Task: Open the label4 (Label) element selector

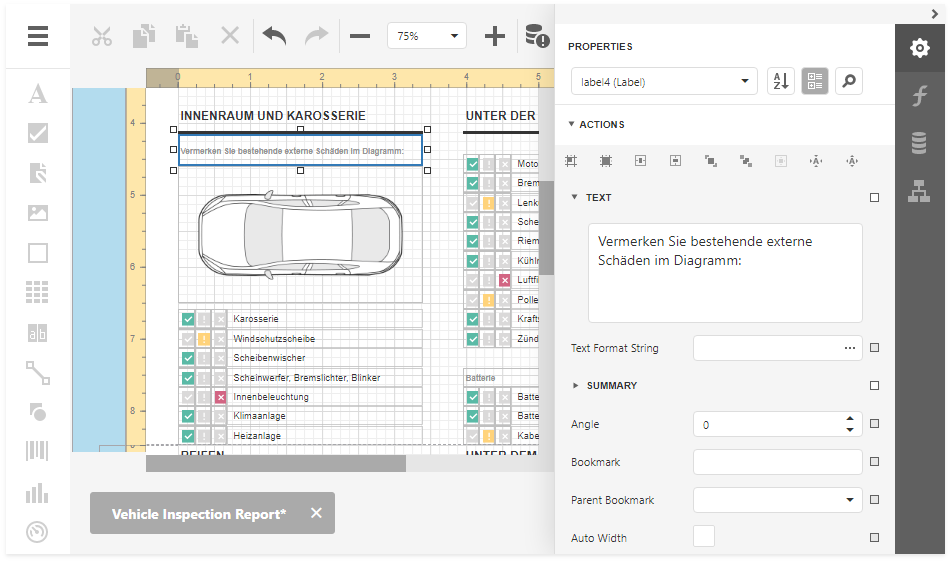Action: point(664,82)
